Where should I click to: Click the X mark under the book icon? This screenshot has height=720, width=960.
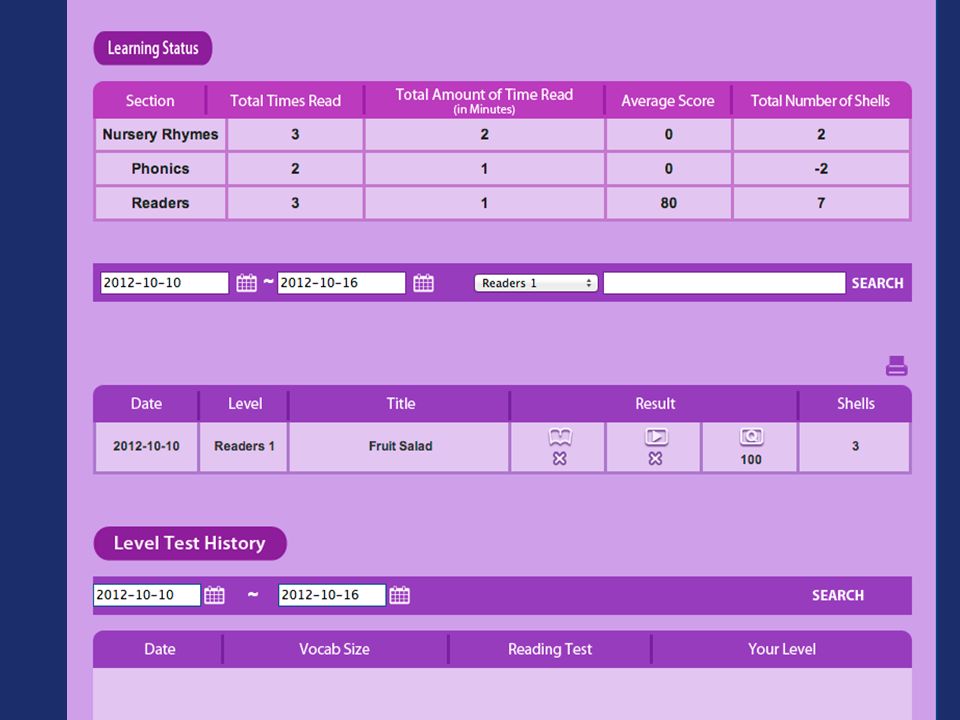pos(560,459)
